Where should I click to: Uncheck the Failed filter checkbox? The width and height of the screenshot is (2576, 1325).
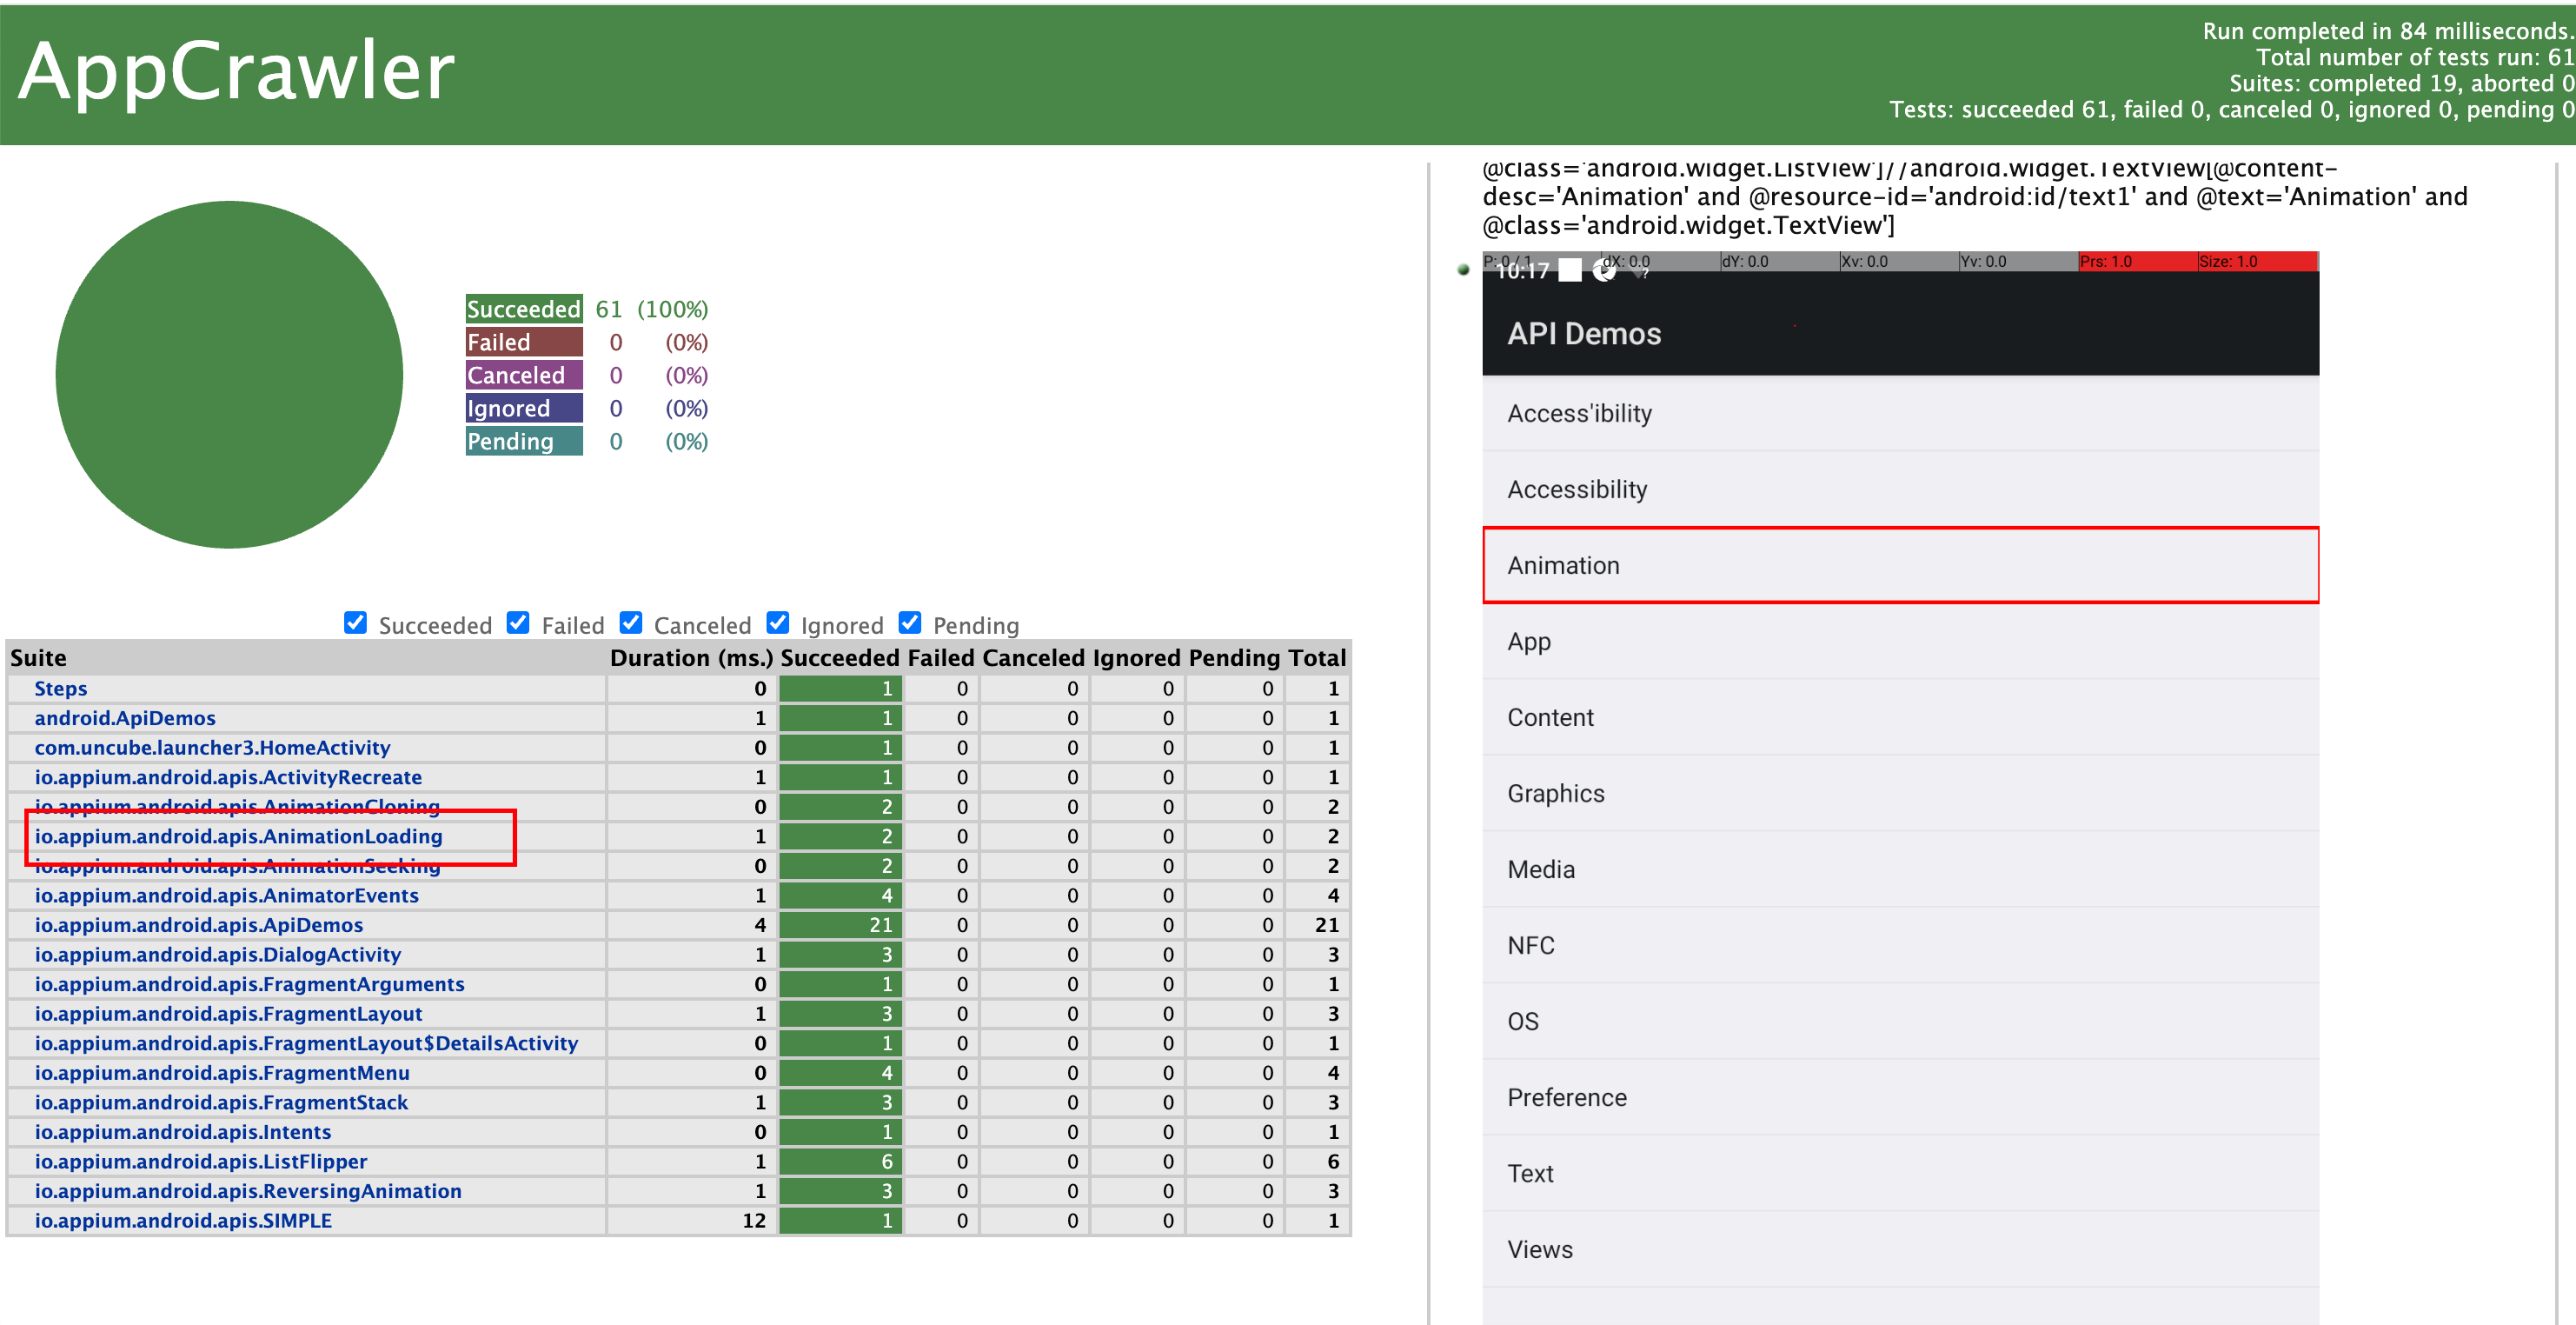pyautogui.click(x=518, y=623)
